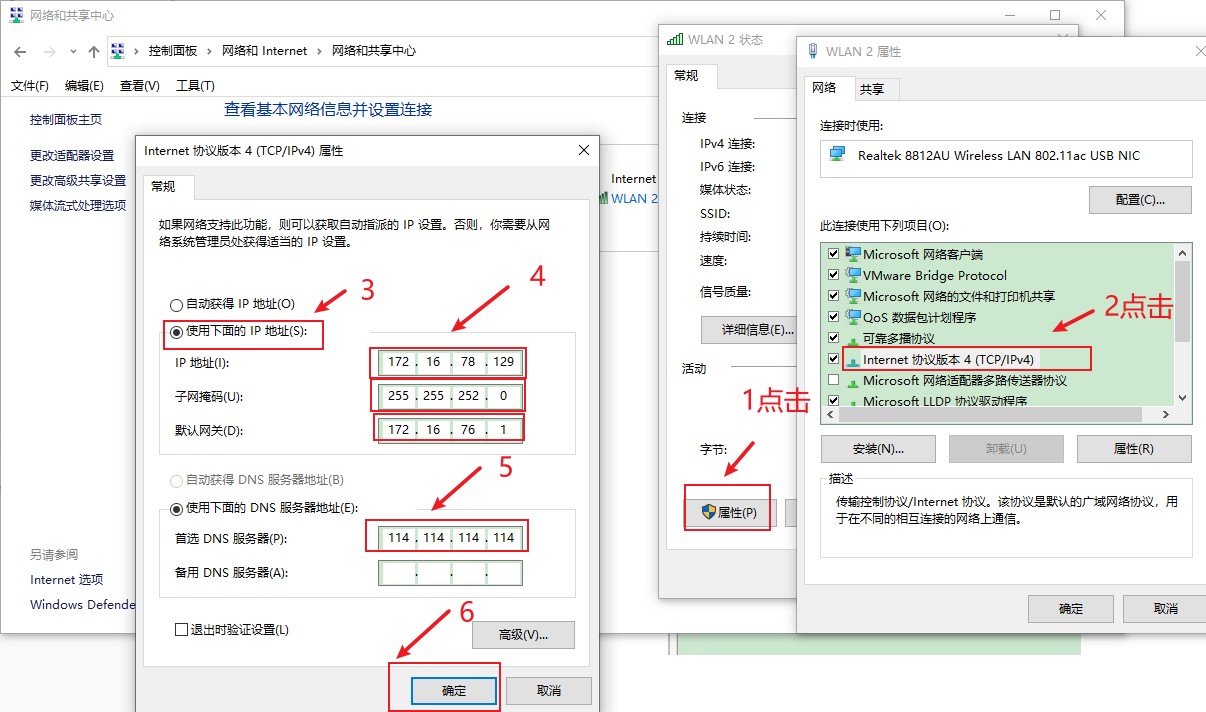Click the up arrow to parent folder
This screenshot has width=1206, height=712.
(94, 50)
